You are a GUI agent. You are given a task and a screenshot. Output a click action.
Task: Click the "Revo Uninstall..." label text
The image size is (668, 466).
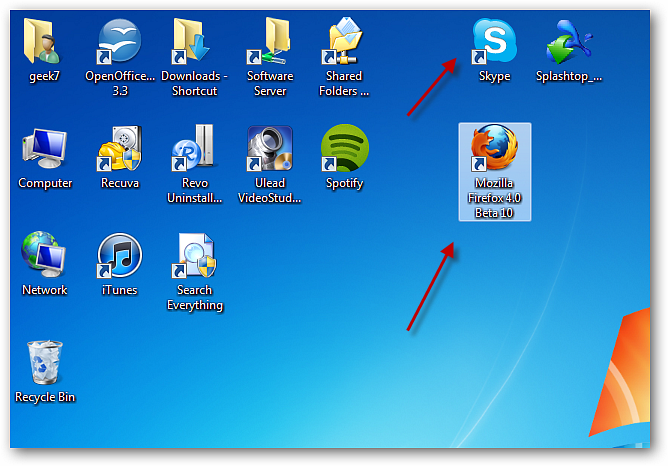pyautogui.click(x=195, y=190)
